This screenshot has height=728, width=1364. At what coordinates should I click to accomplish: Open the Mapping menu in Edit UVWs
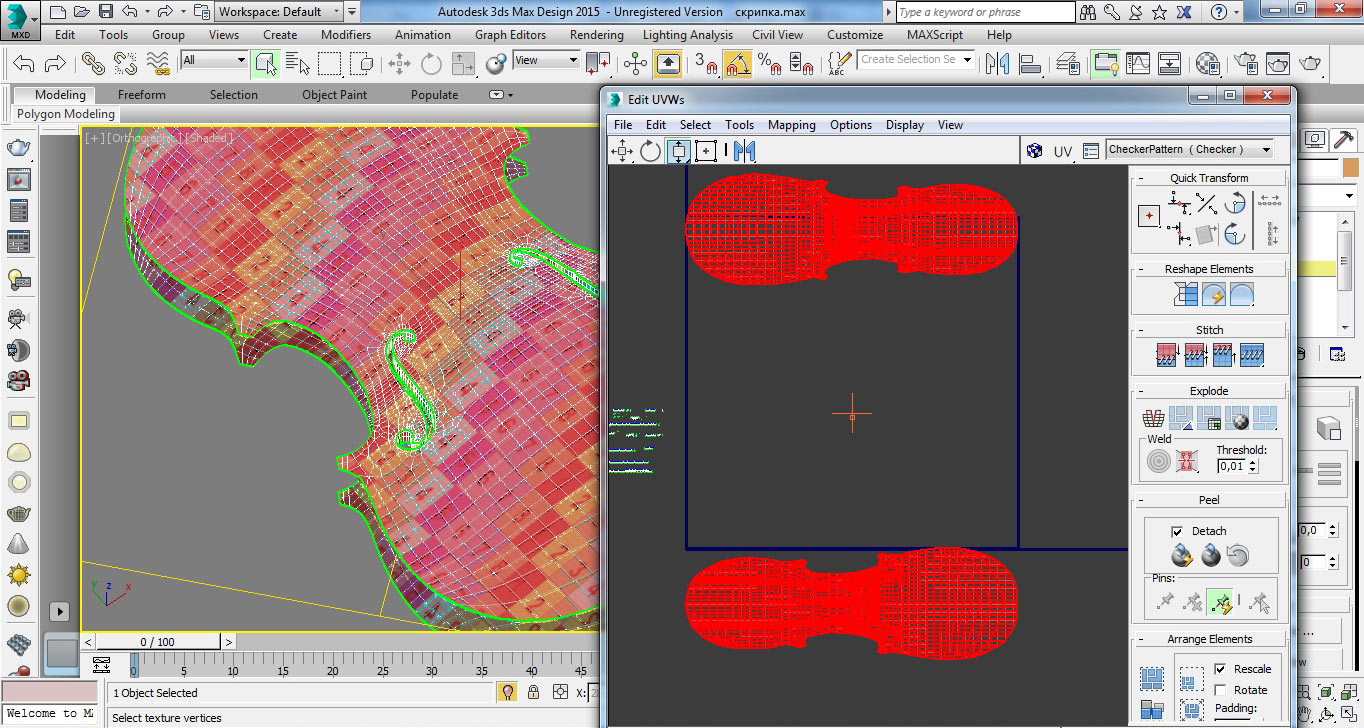[791, 125]
